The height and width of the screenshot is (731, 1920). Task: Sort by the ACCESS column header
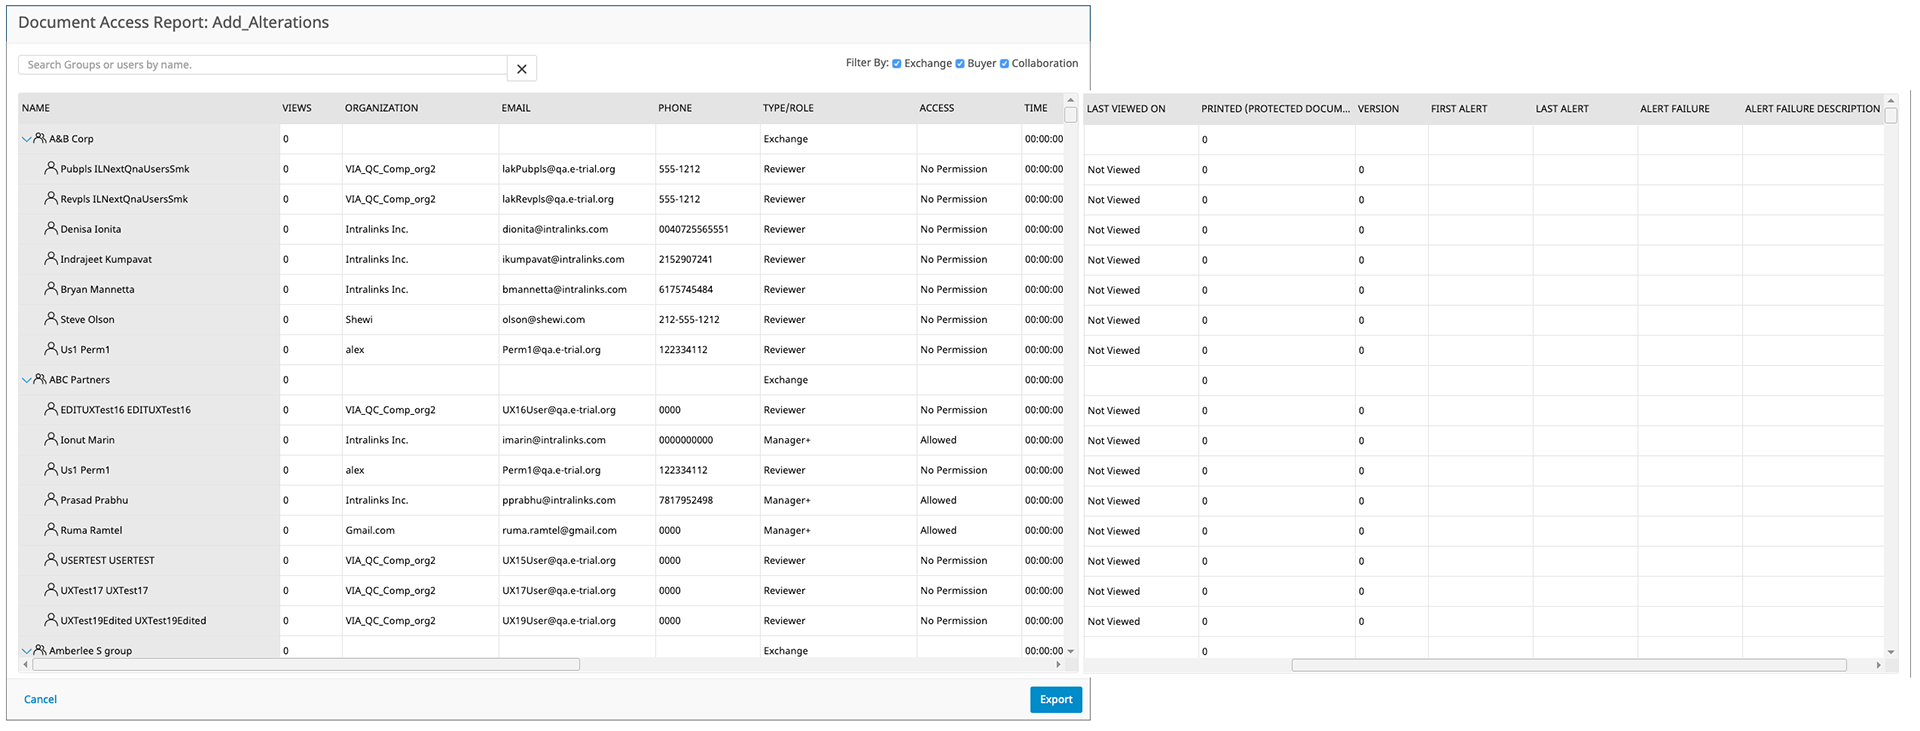(x=937, y=108)
